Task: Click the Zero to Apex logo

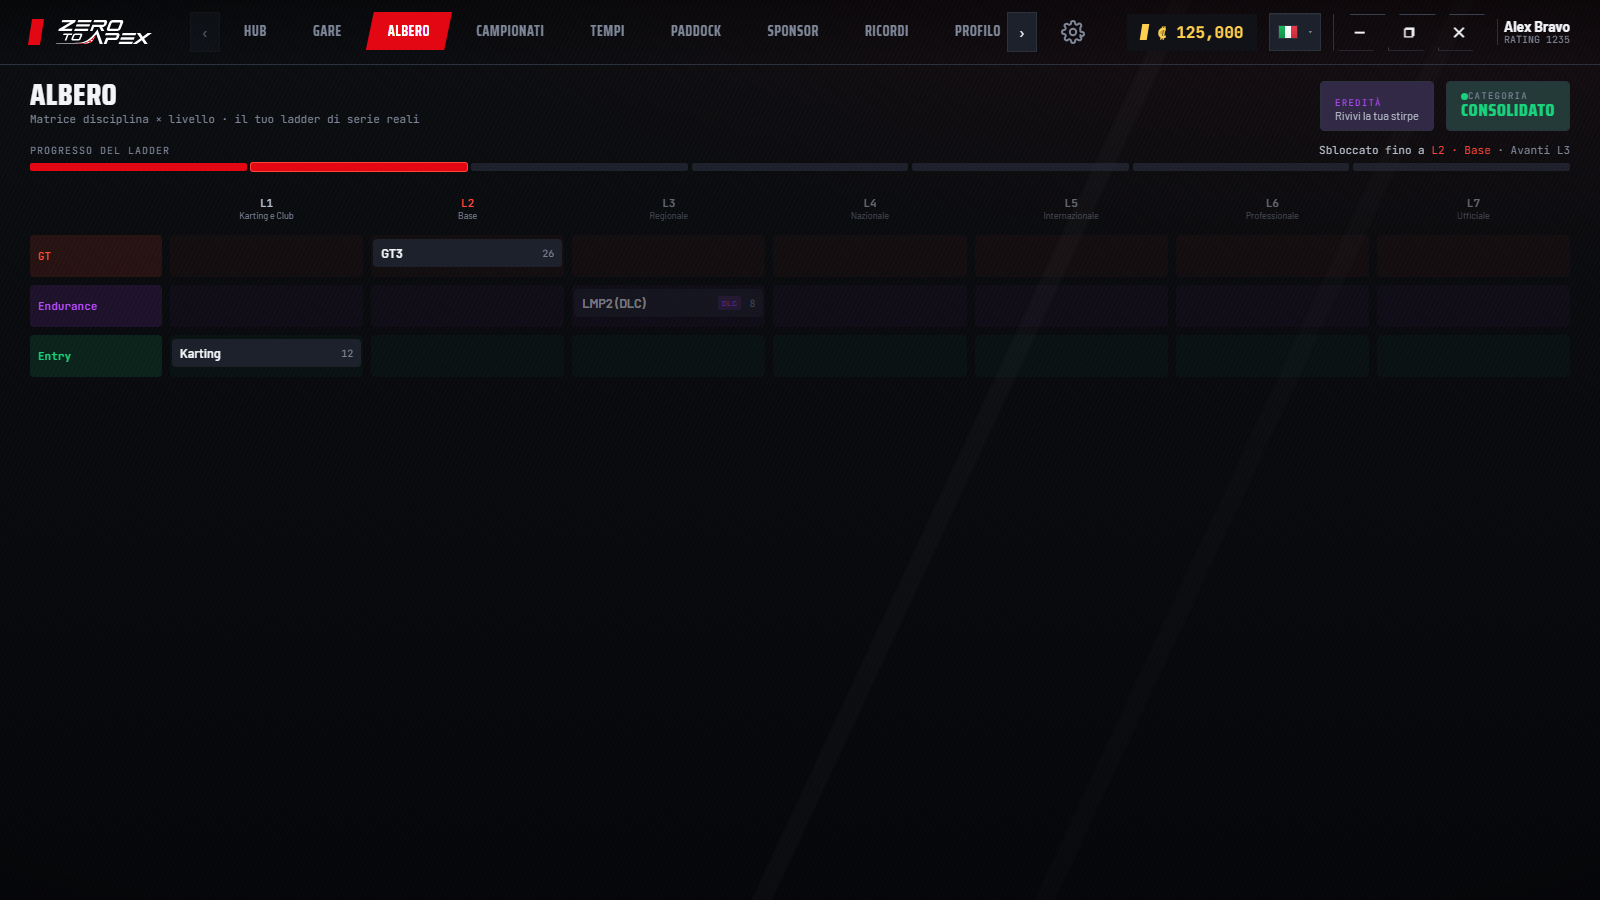Action: pos(90,32)
